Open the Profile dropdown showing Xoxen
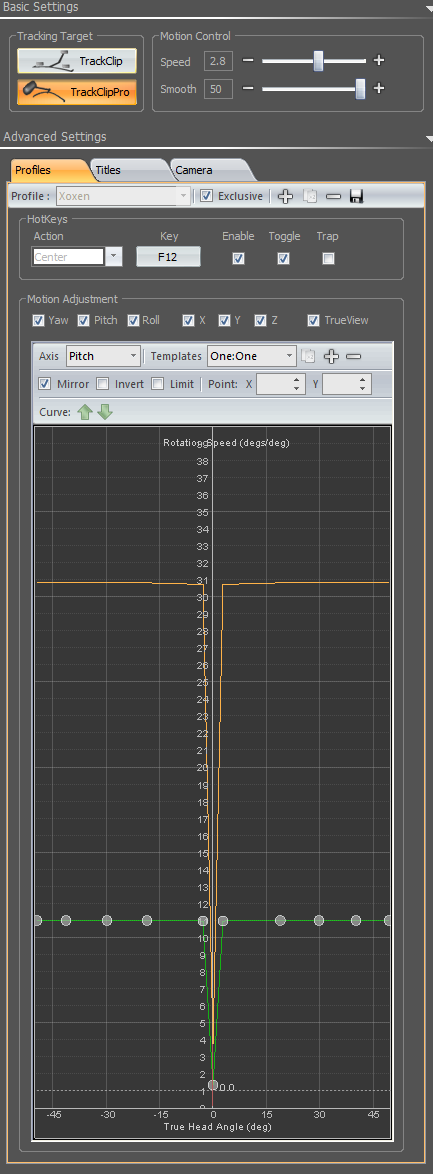Image resolution: width=433 pixels, height=1174 pixels. (x=123, y=196)
